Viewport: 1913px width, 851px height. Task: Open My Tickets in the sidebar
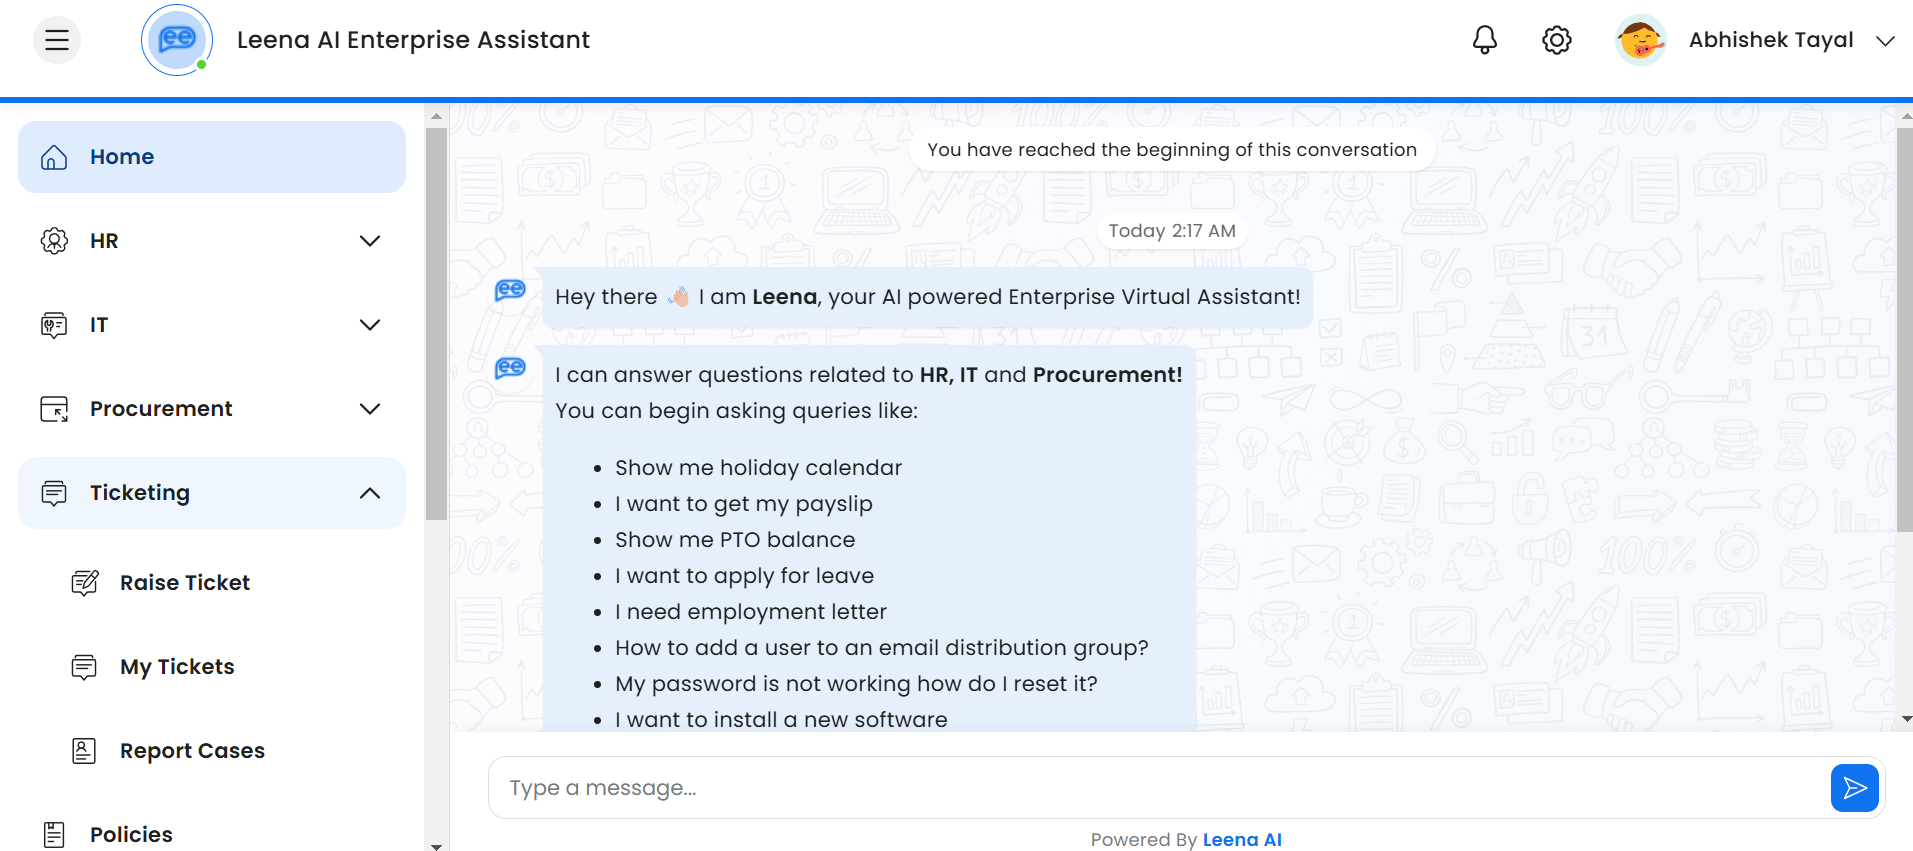[177, 667]
